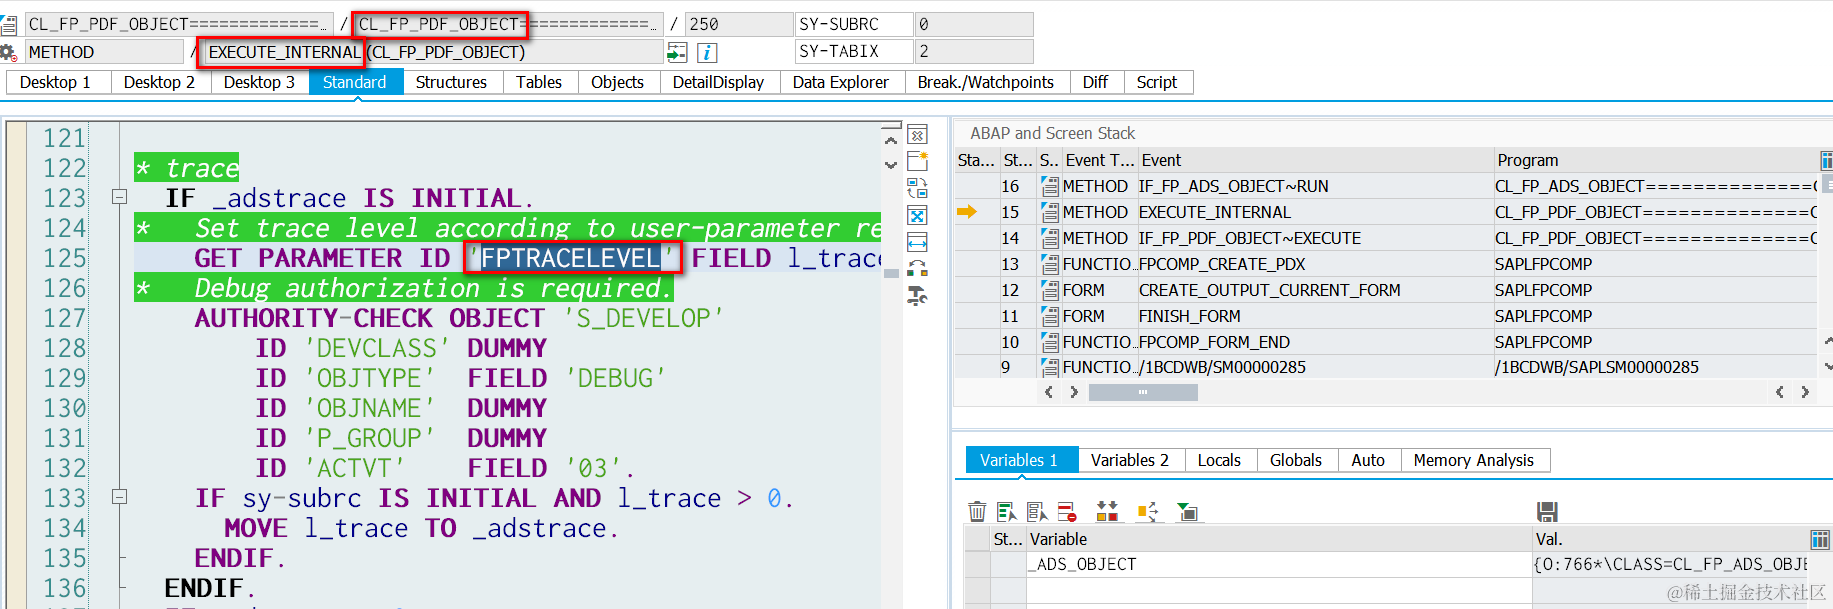Click the download arrows variables icon
Image resolution: width=1833 pixels, height=609 pixels.
(1107, 512)
